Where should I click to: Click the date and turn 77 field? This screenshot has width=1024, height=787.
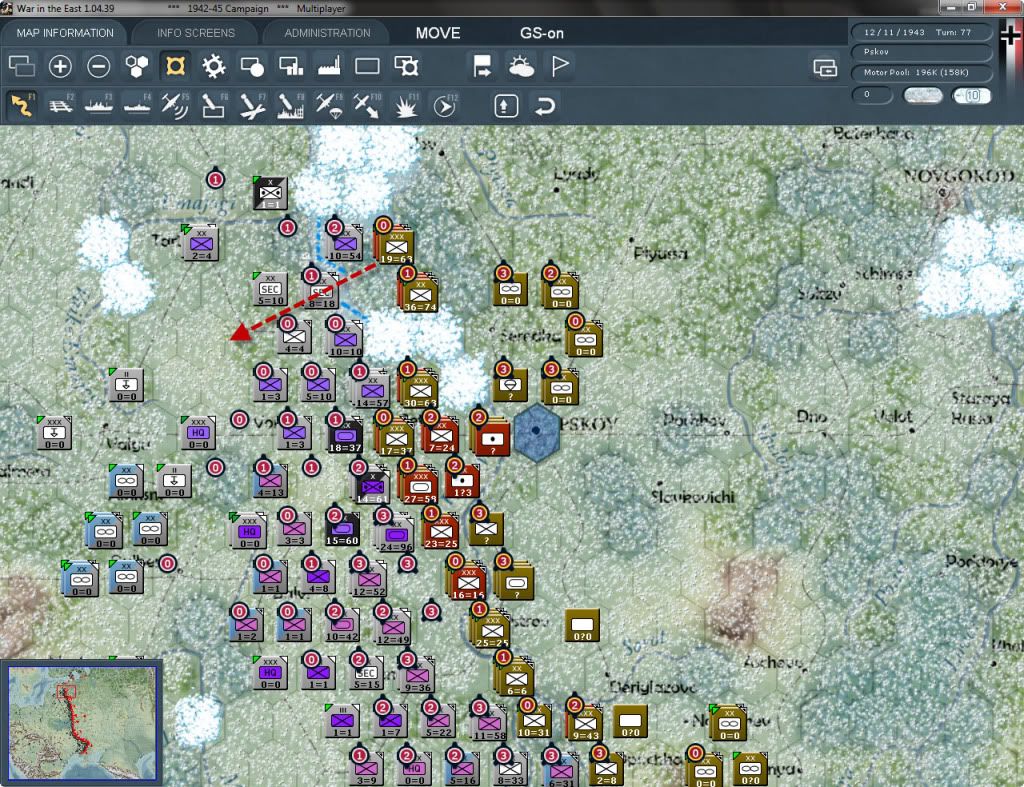click(921, 32)
